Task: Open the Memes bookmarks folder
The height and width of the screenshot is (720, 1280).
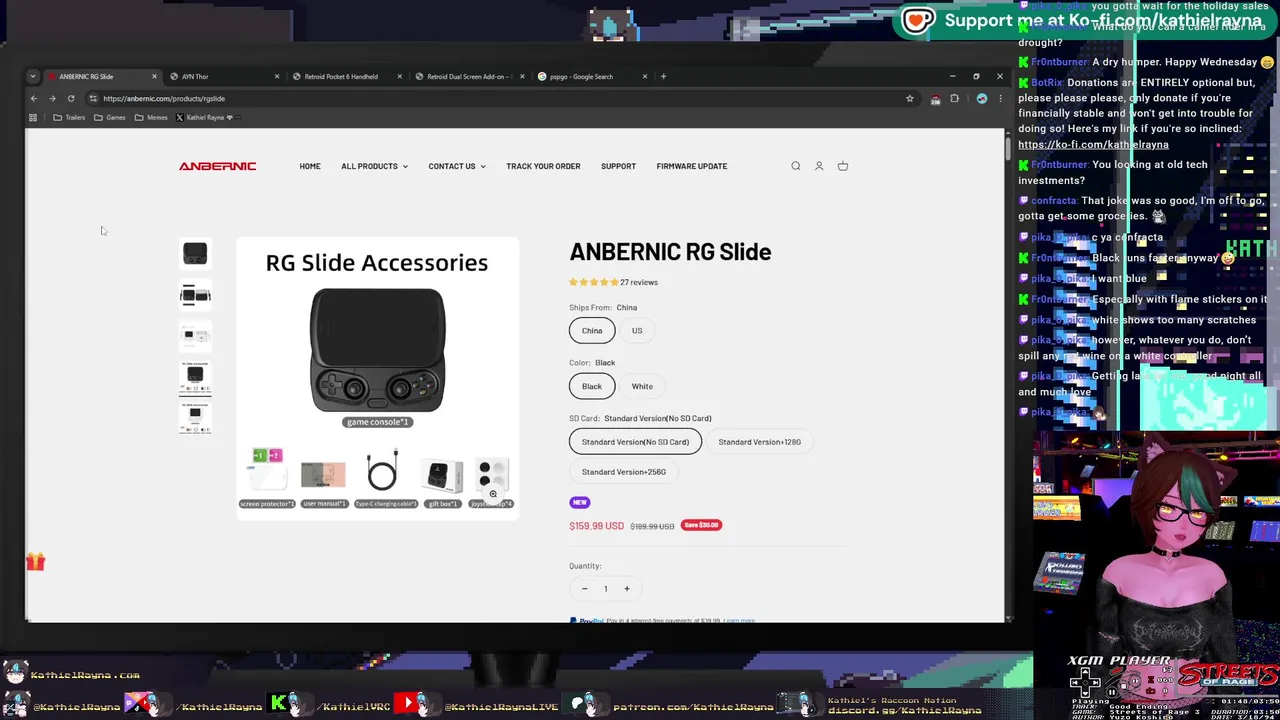Action: (151, 117)
